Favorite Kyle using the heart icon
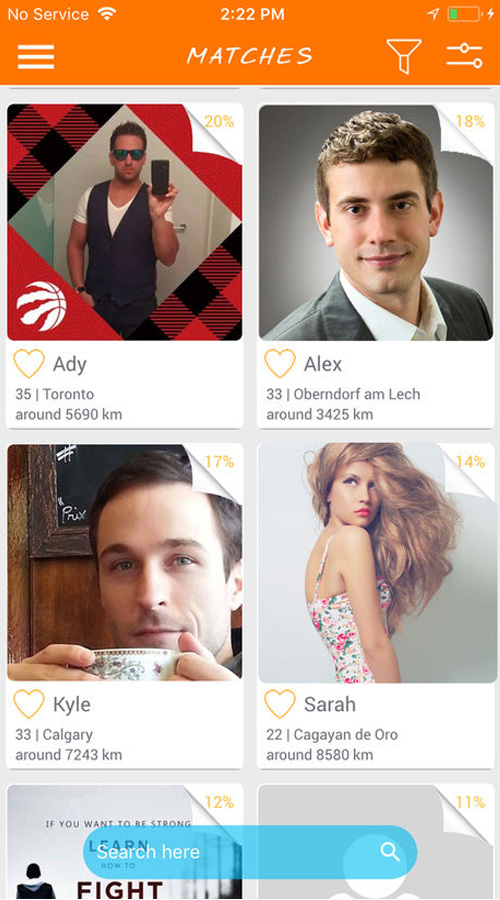 click(x=29, y=704)
